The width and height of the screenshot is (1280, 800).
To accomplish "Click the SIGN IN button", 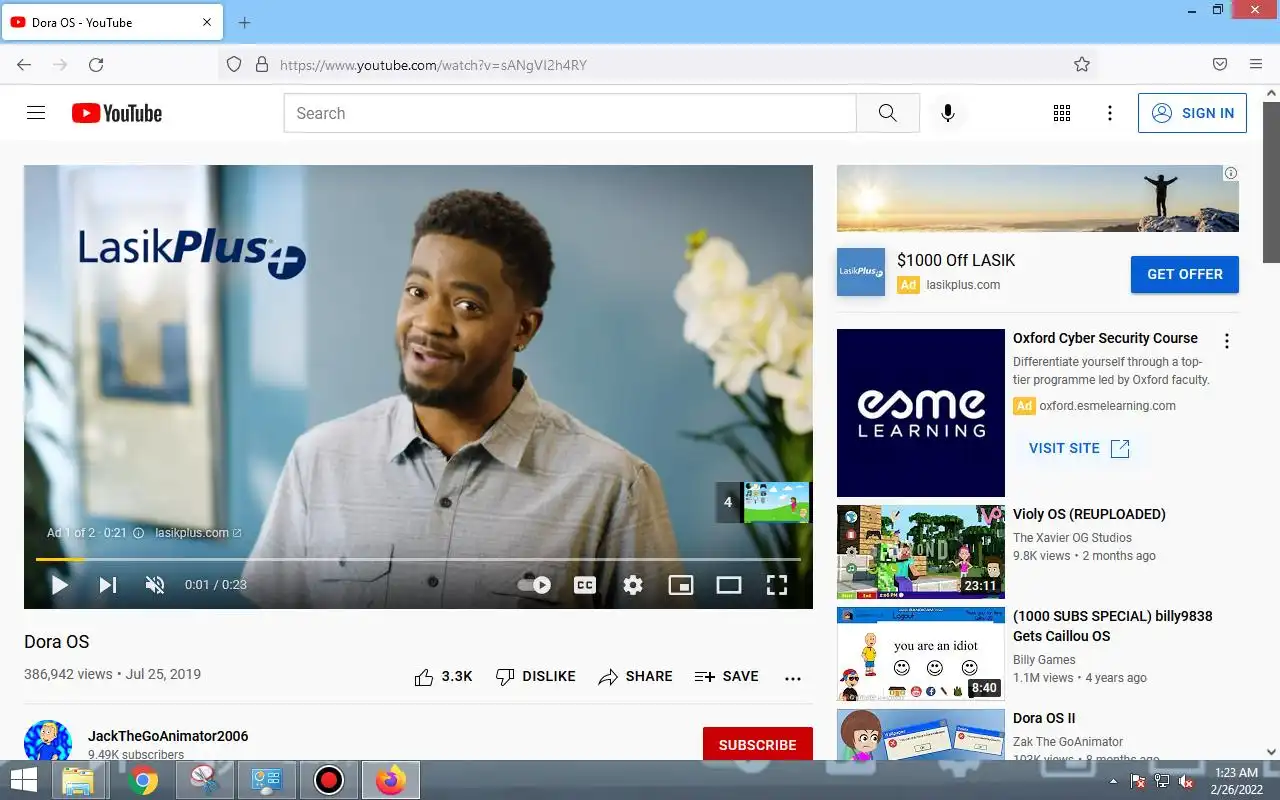I will tap(1193, 113).
